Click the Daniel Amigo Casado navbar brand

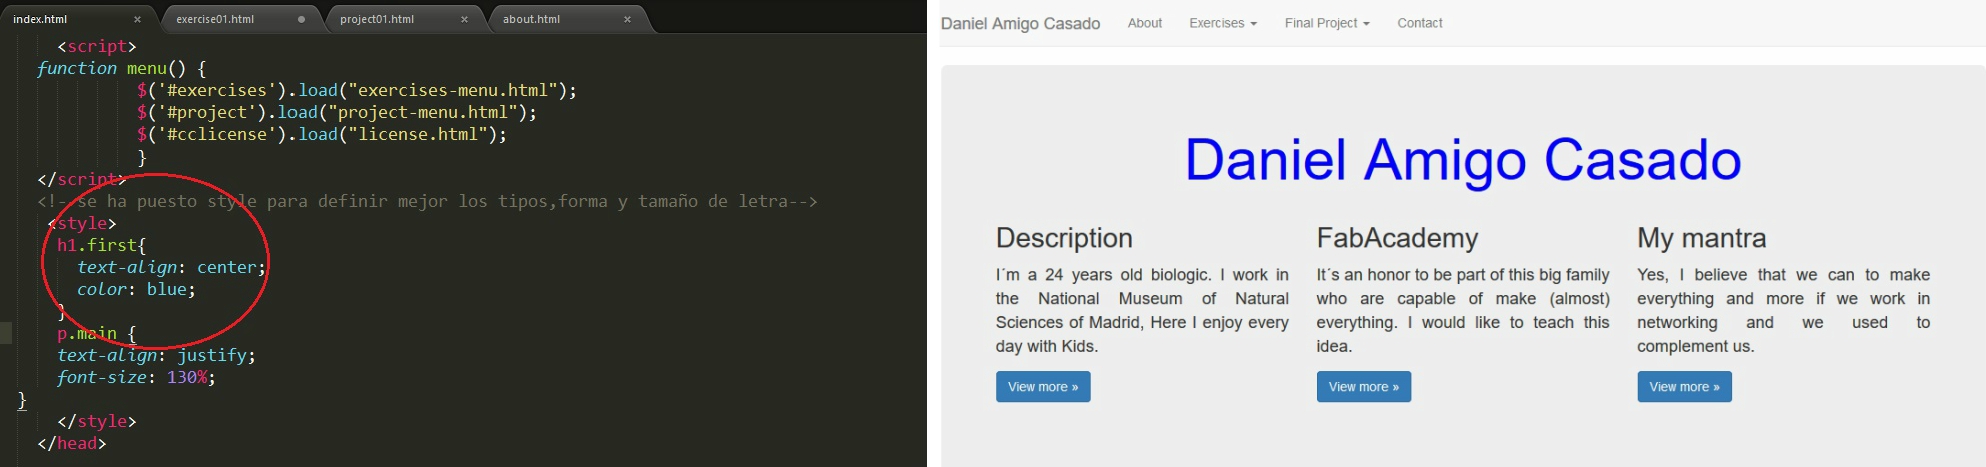click(1020, 23)
